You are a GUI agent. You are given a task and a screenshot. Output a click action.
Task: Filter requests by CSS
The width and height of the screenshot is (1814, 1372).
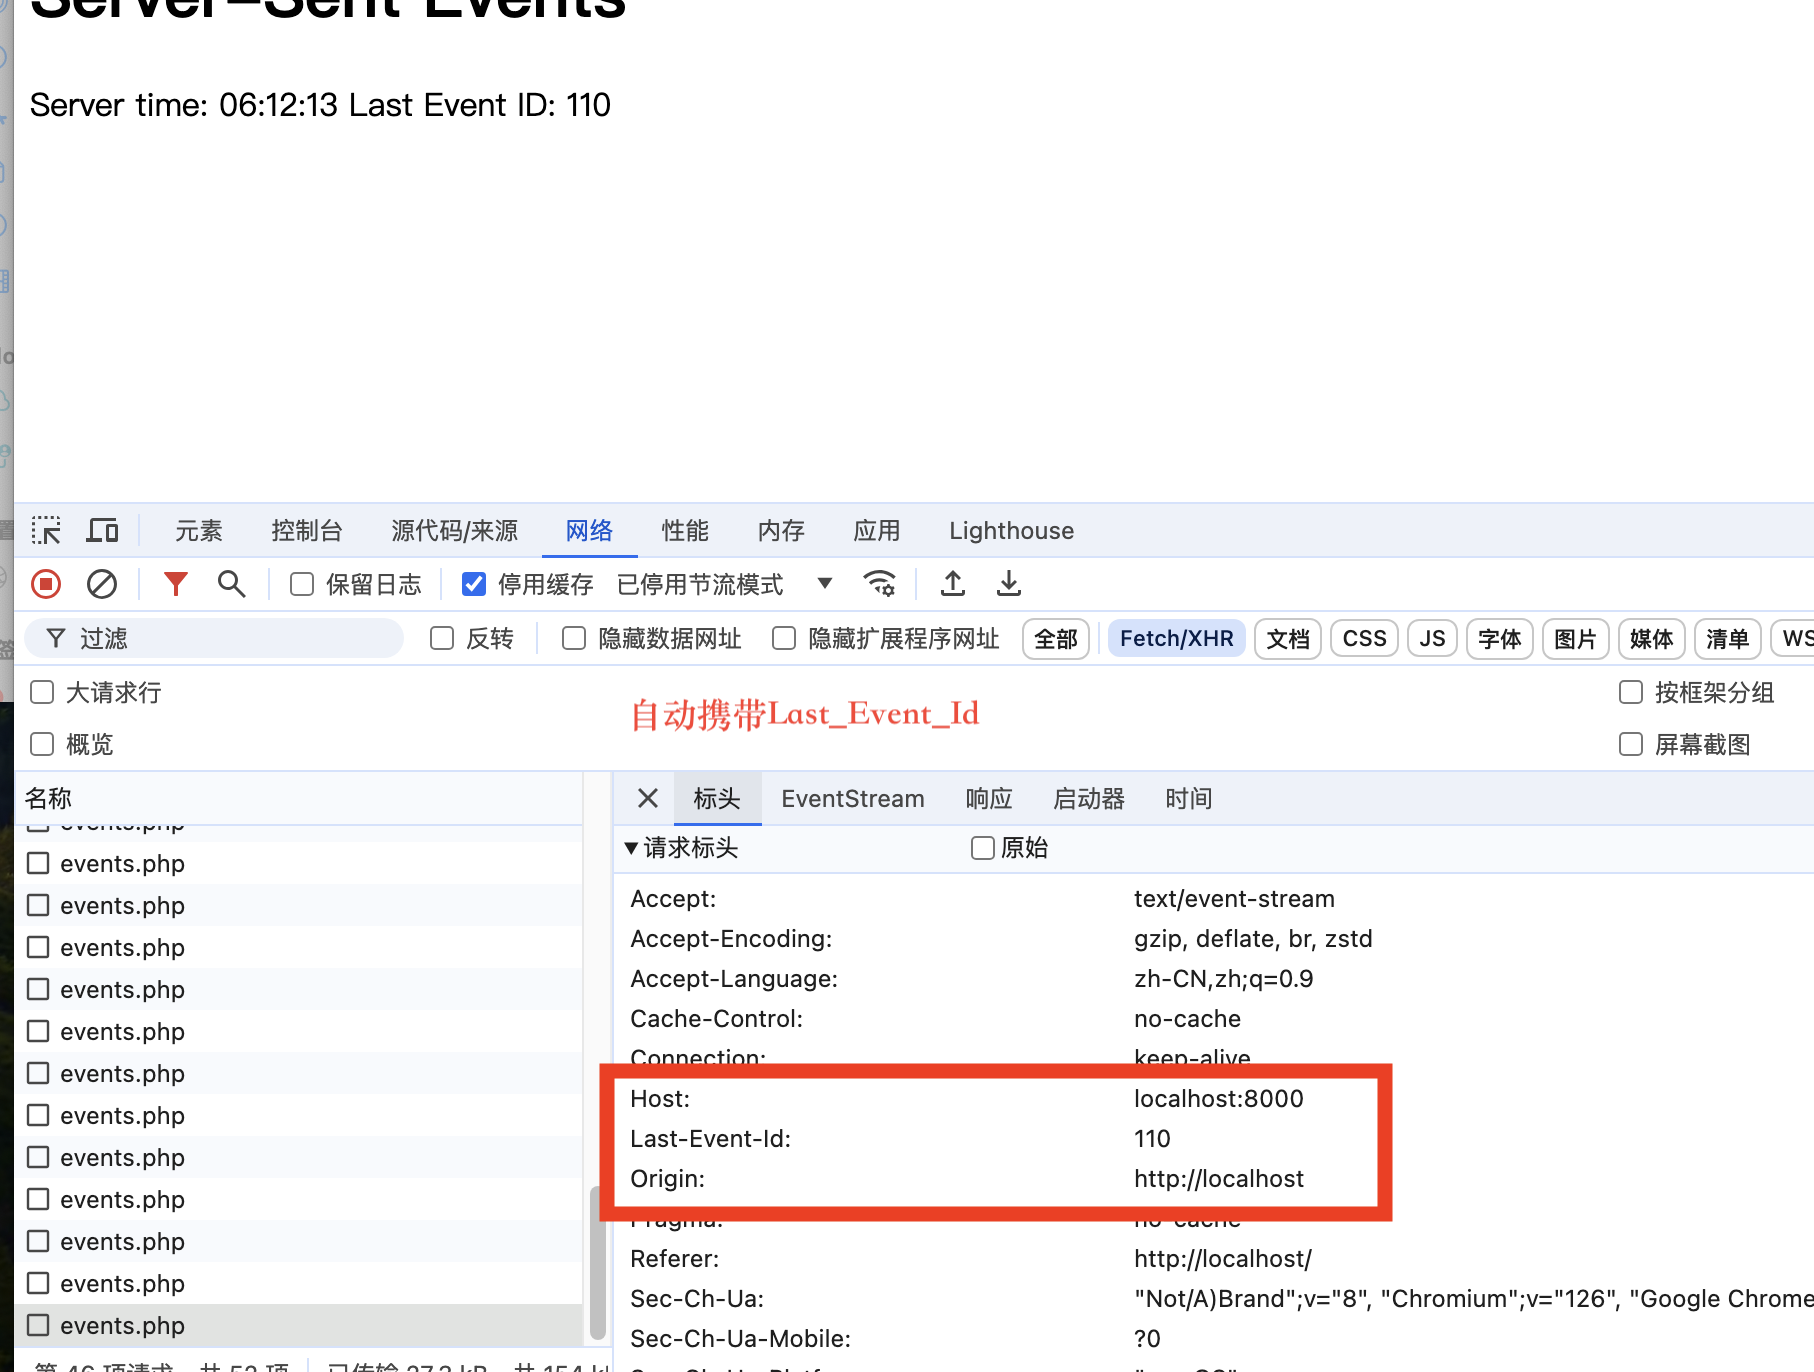click(1364, 638)
